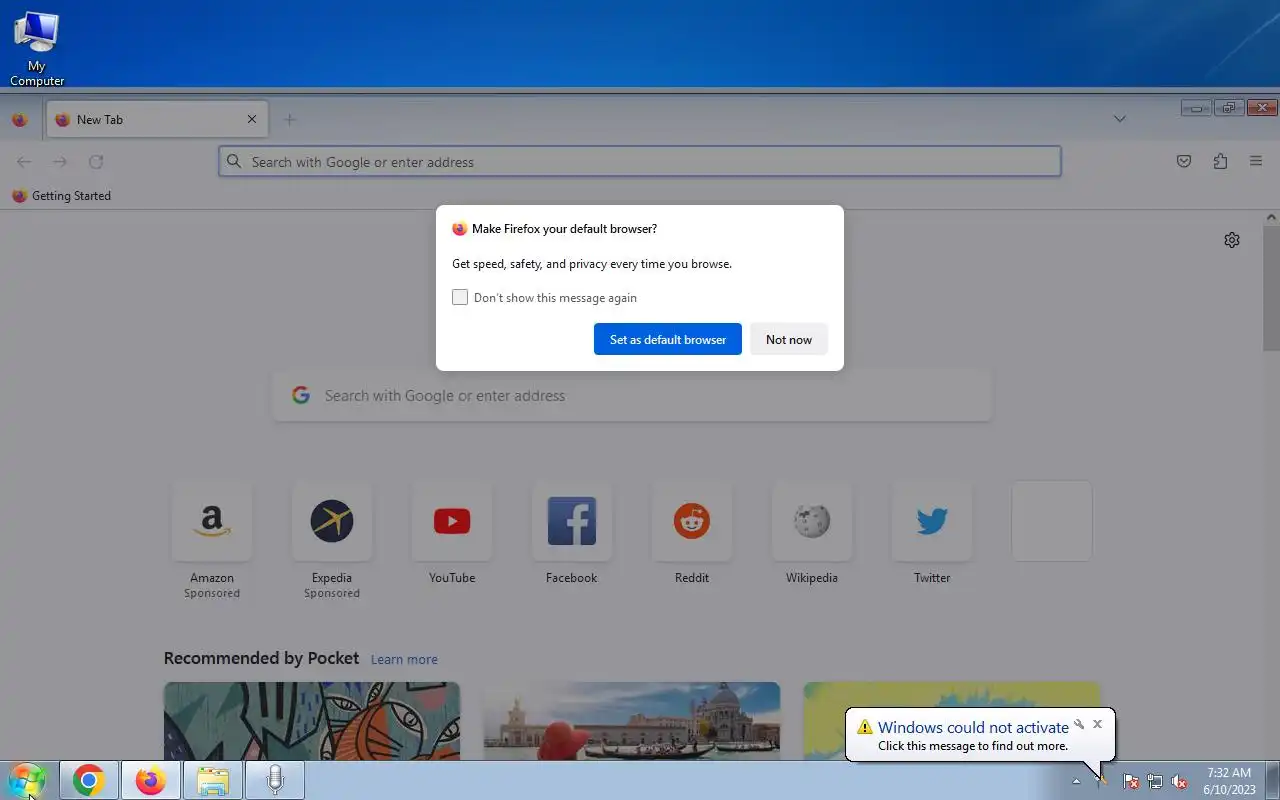Viewport: 1280px width, 800px height.
Task: Click the page's Google search field
Action: point(632,395)
